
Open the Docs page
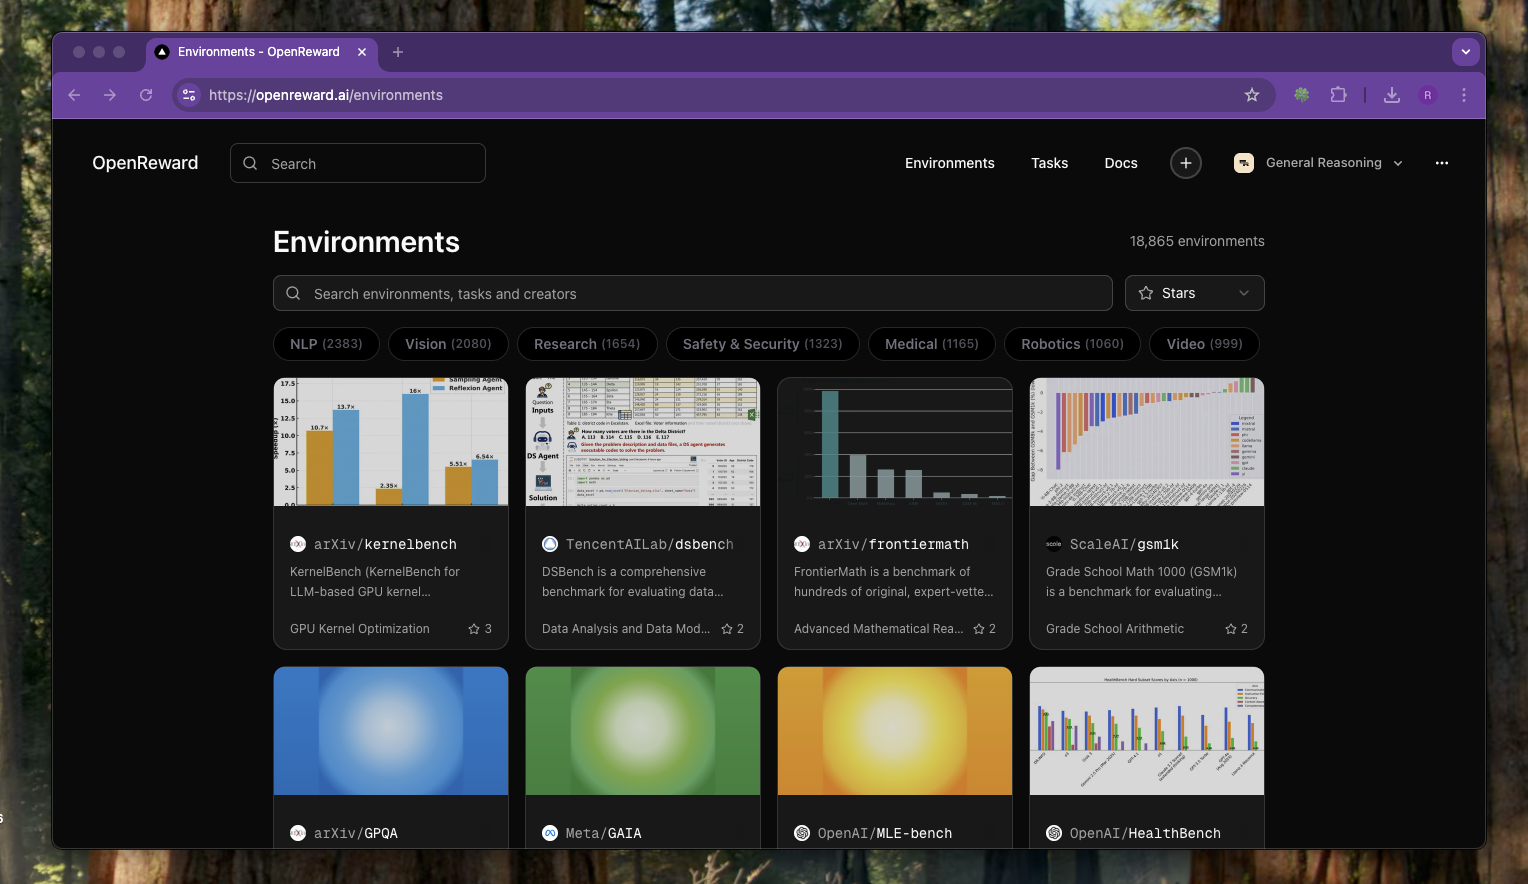(1121, 162)
